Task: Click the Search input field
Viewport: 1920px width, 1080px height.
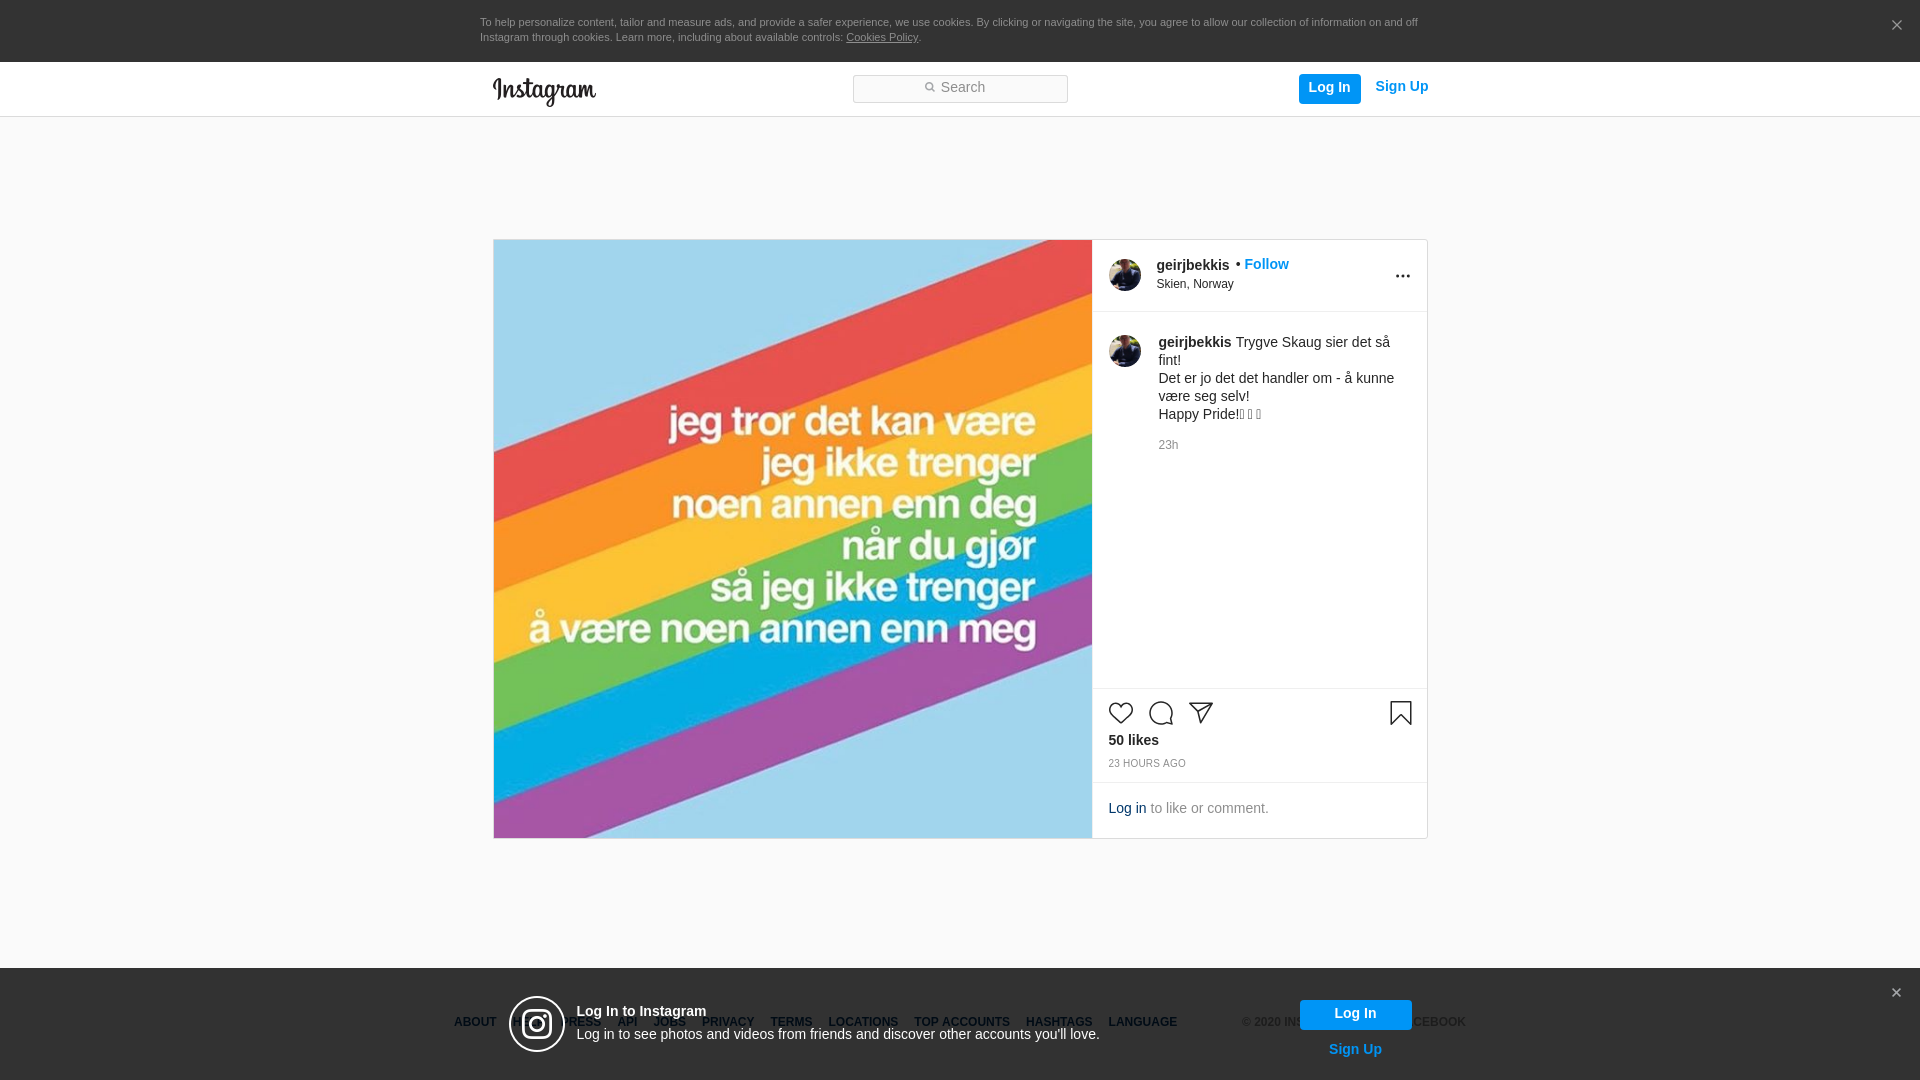Action: click(x=960, y=88)
